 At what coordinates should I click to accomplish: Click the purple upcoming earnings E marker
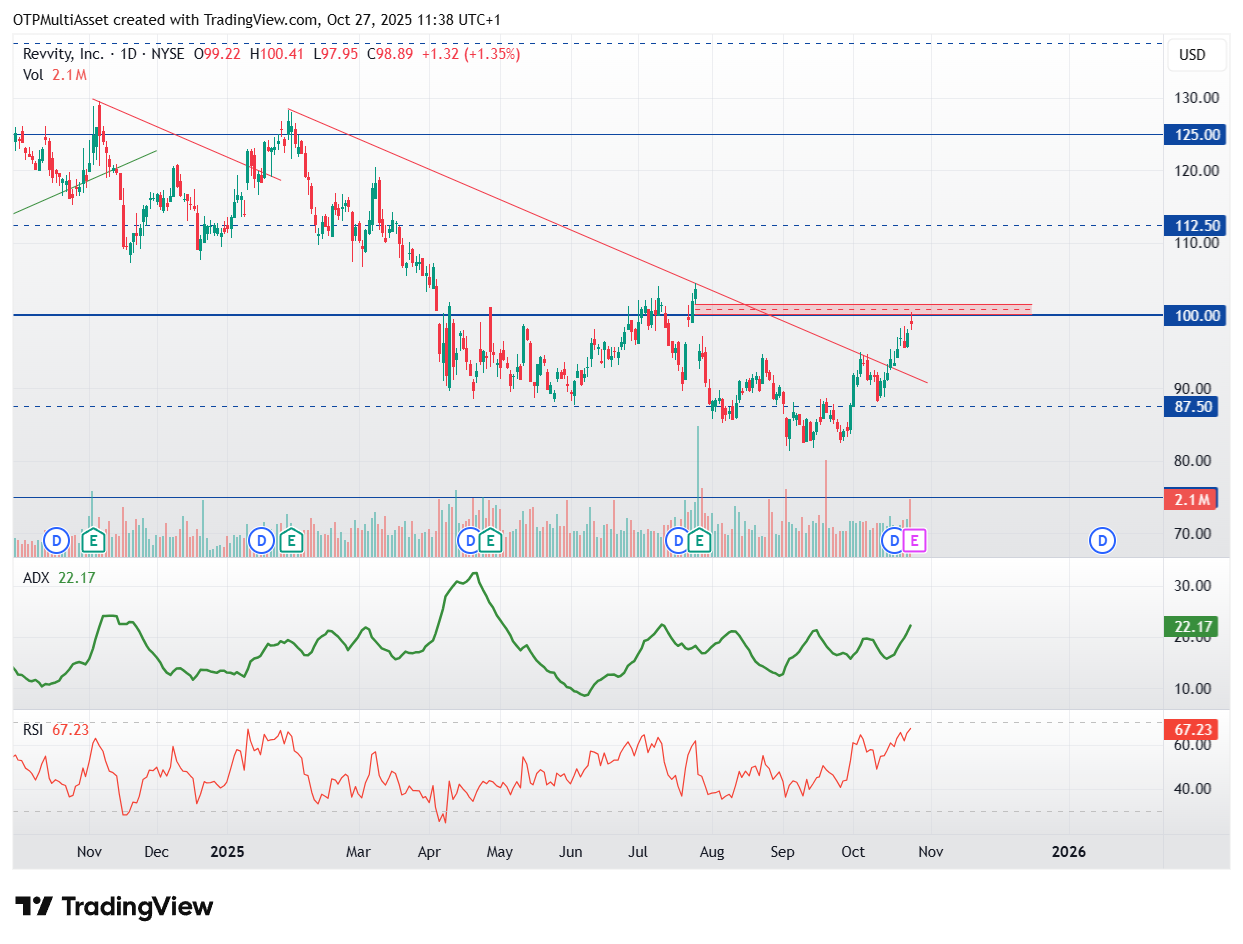tap(915, 541)
